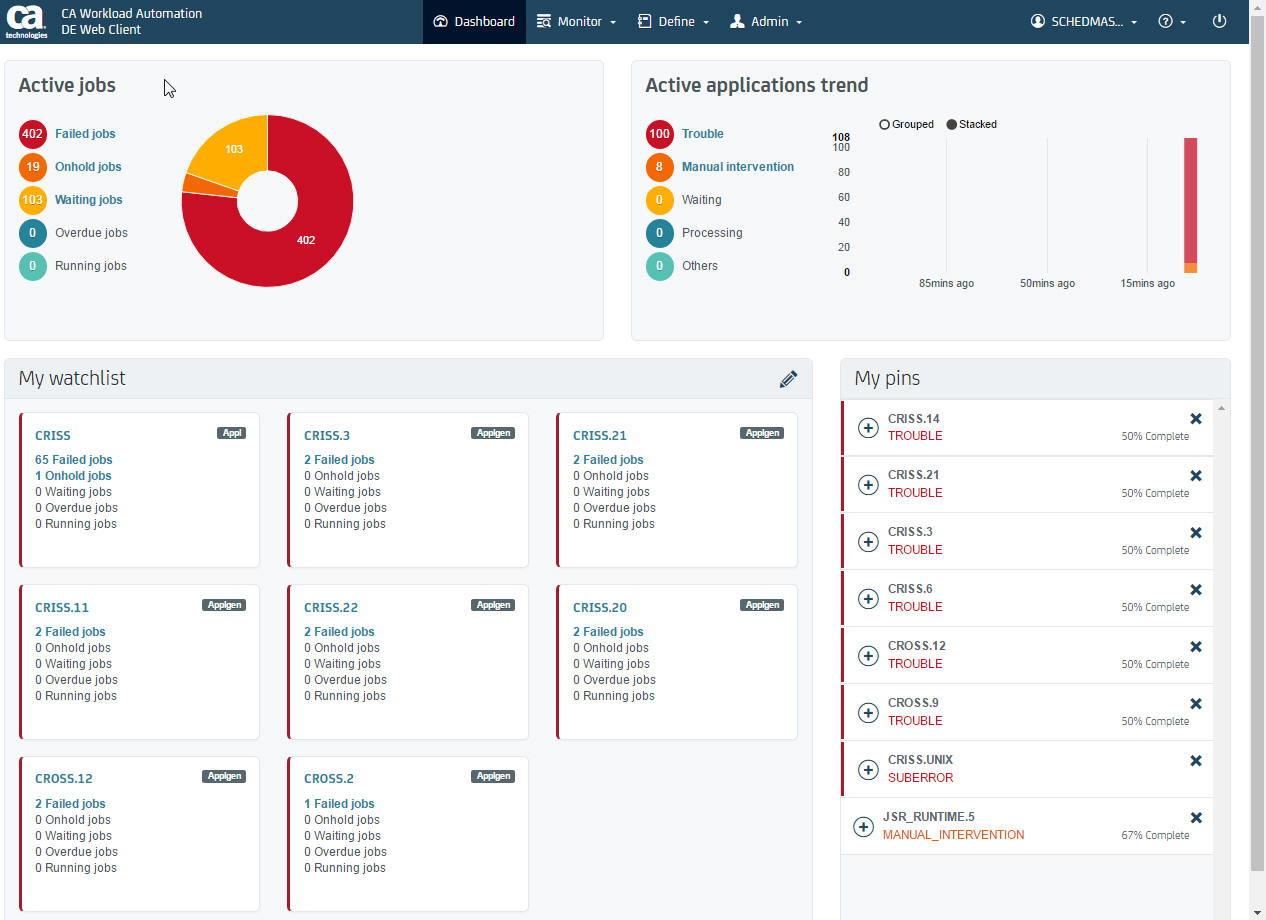Viewport: 1266px width, 920px height.
Task: Open the Admin dropdown menu
Action: pos(766,21)
